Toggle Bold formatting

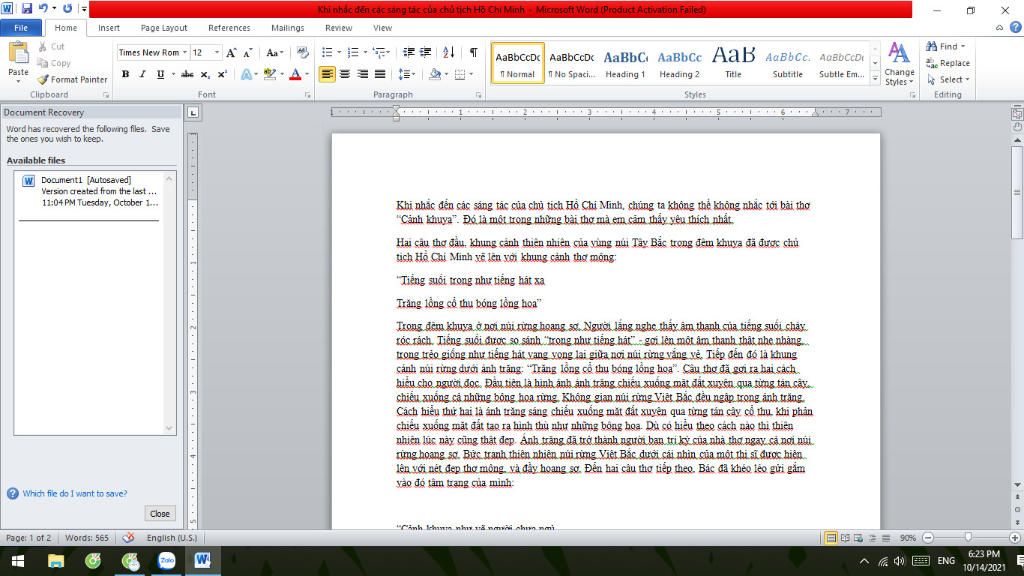click(x=125, y=74)
